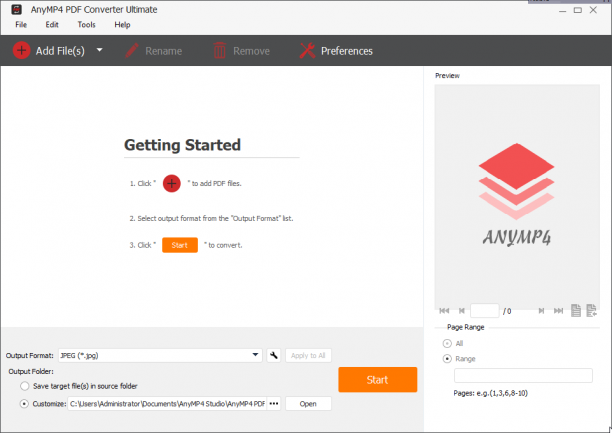The image size is (612, 433).
Task: Open the File menu
Action: click(21, 25)
